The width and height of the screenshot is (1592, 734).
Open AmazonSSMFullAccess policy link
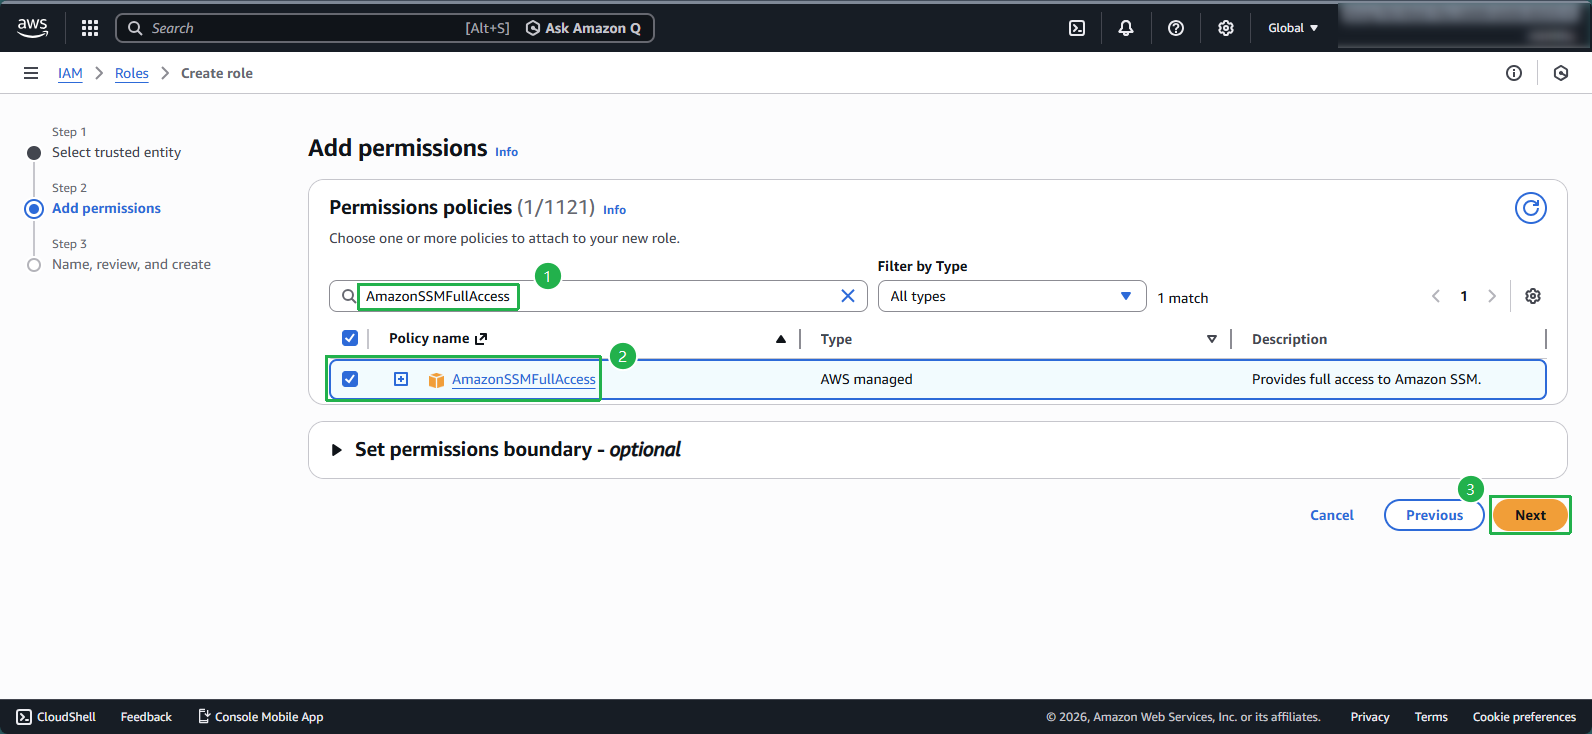[x=524, y=379]
